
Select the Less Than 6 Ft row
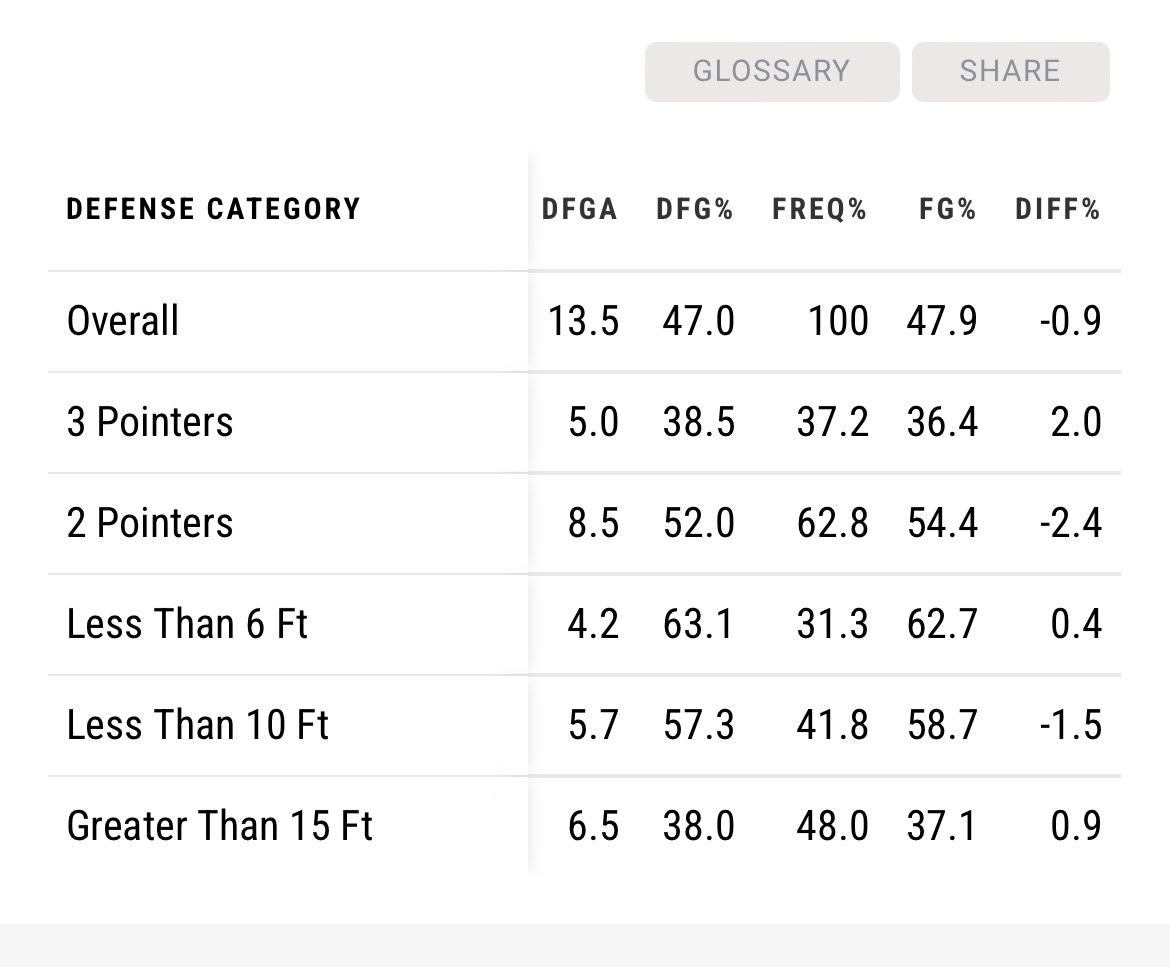coord(187,624)
